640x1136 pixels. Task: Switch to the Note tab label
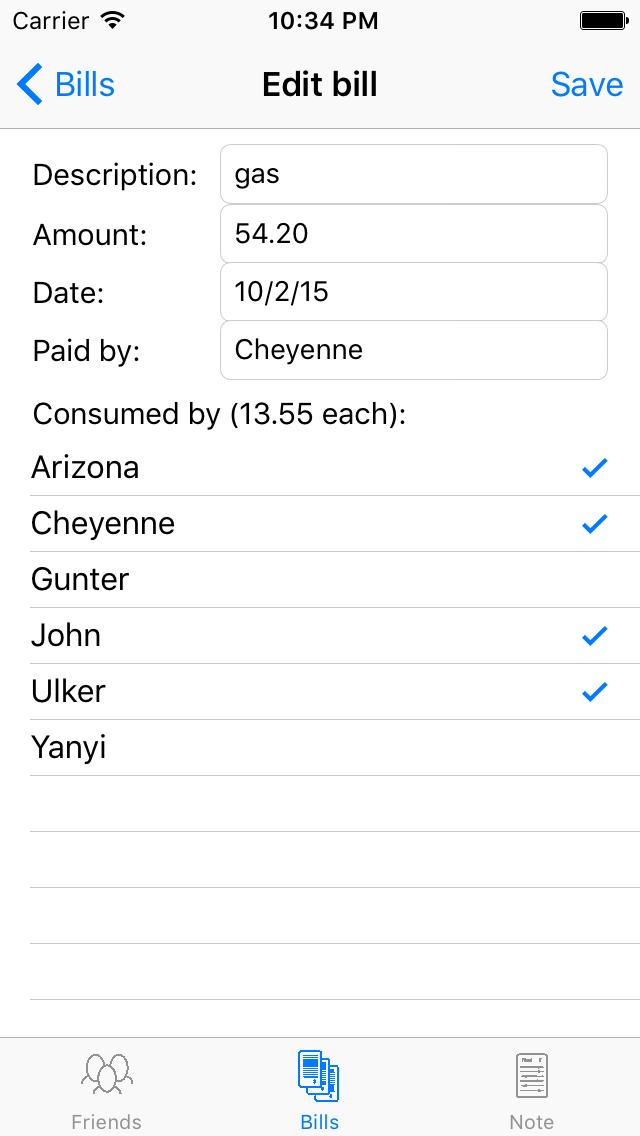tap(531, 1122)
